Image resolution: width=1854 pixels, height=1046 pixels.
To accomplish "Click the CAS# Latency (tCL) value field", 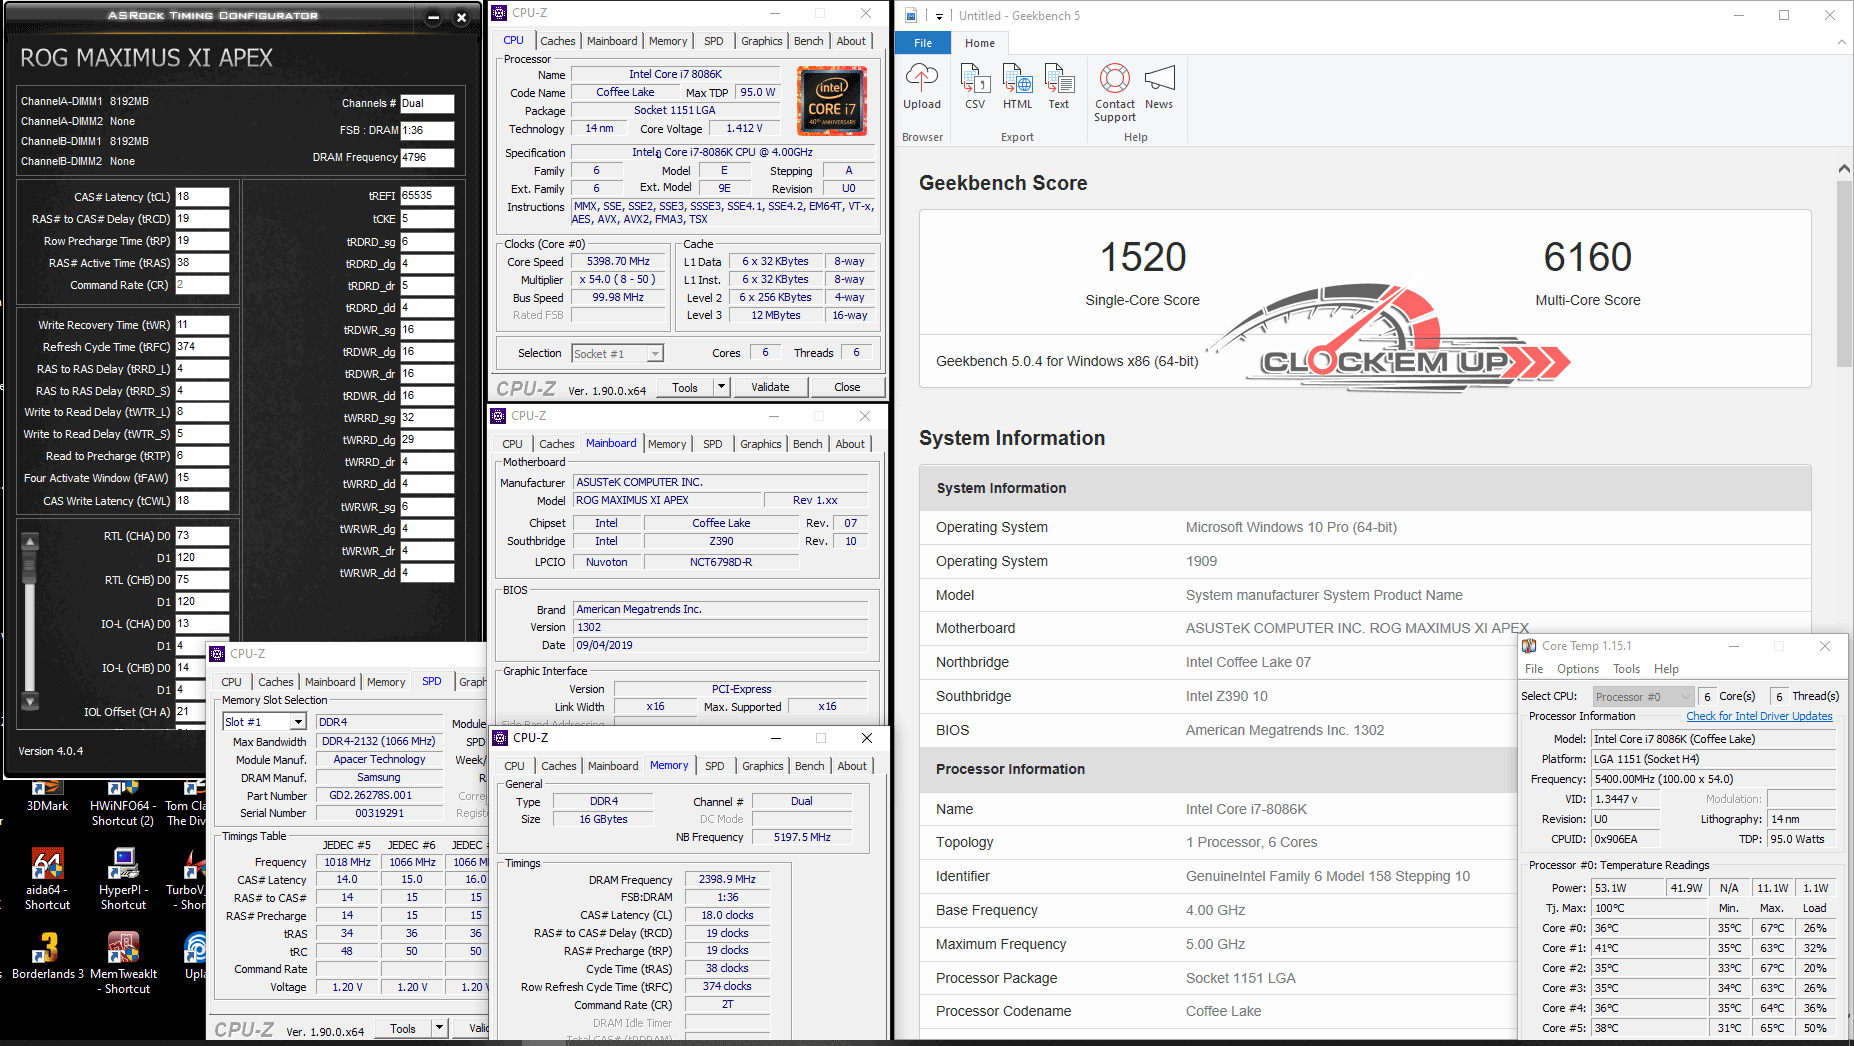I will (203, 197).
